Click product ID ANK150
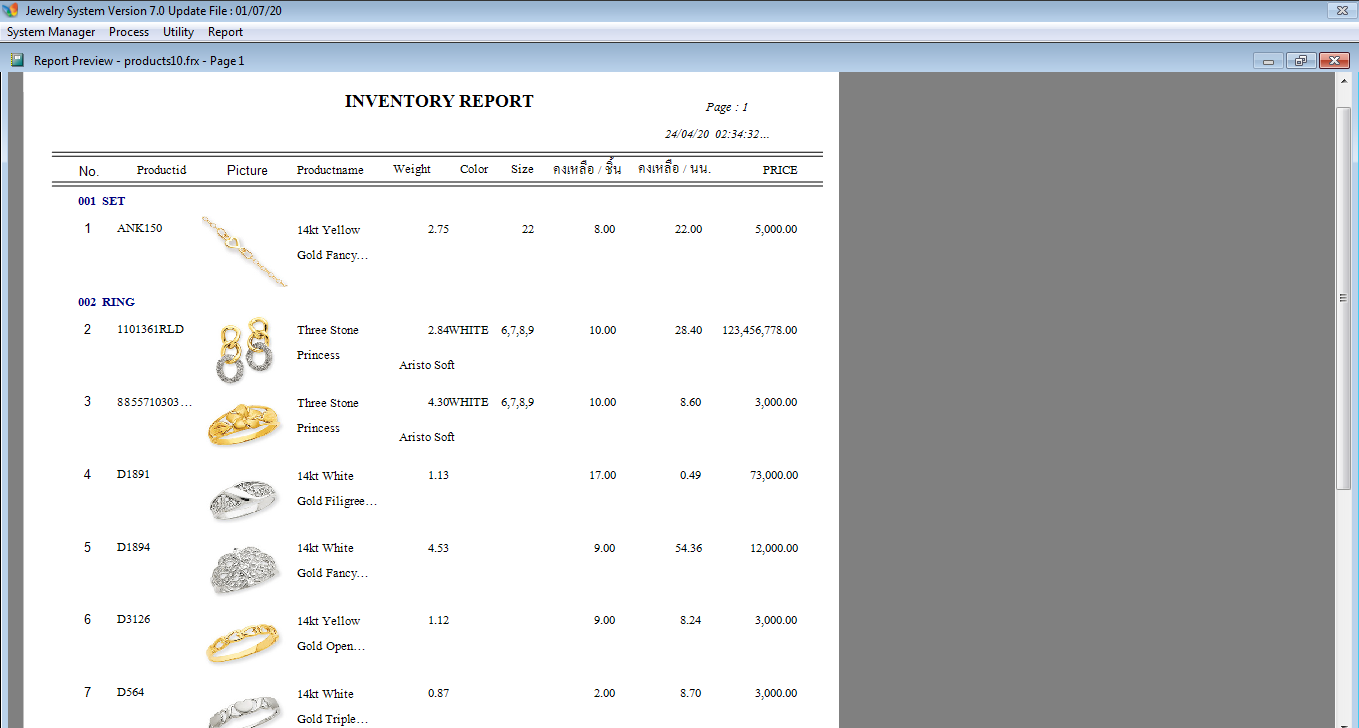The width and height of the screenshot is (1359, 728). [x=139, y=228]
